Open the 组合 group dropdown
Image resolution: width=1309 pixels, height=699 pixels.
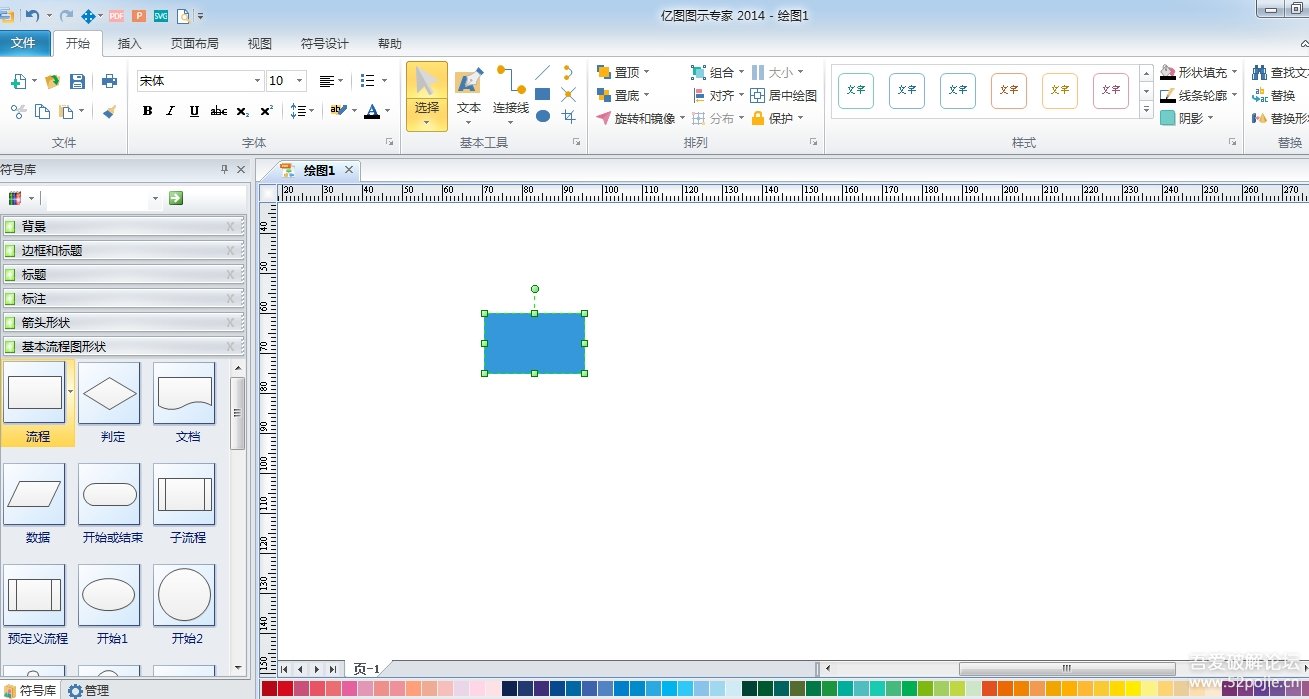[718, 72]
